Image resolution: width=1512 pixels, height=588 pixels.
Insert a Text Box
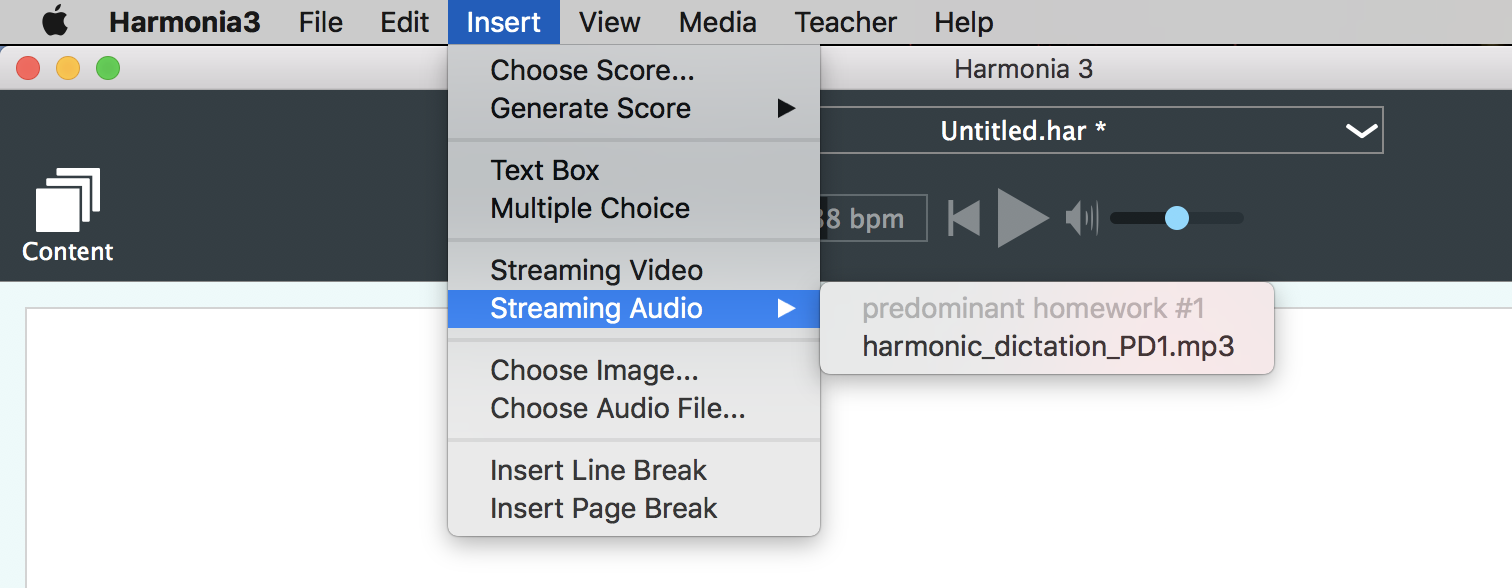pos(544,170)
